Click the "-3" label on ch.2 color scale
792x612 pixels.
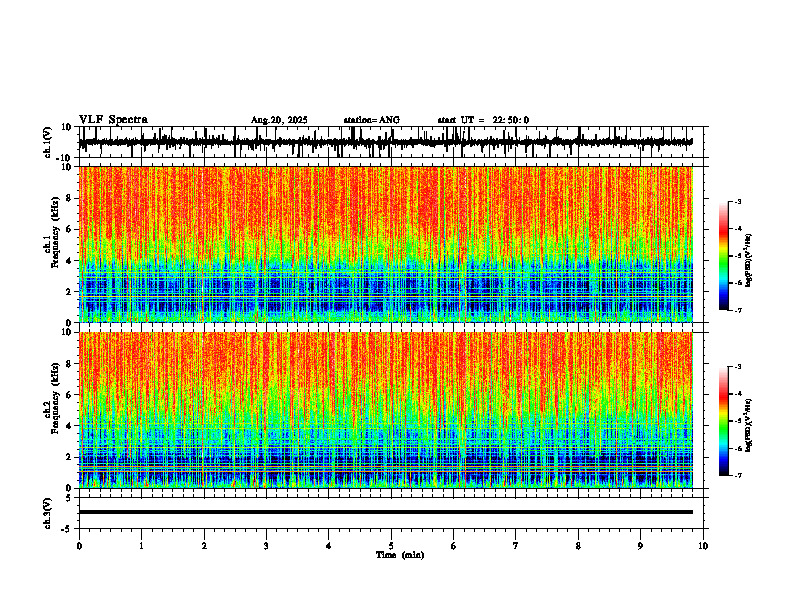click(x=738, y=367)
